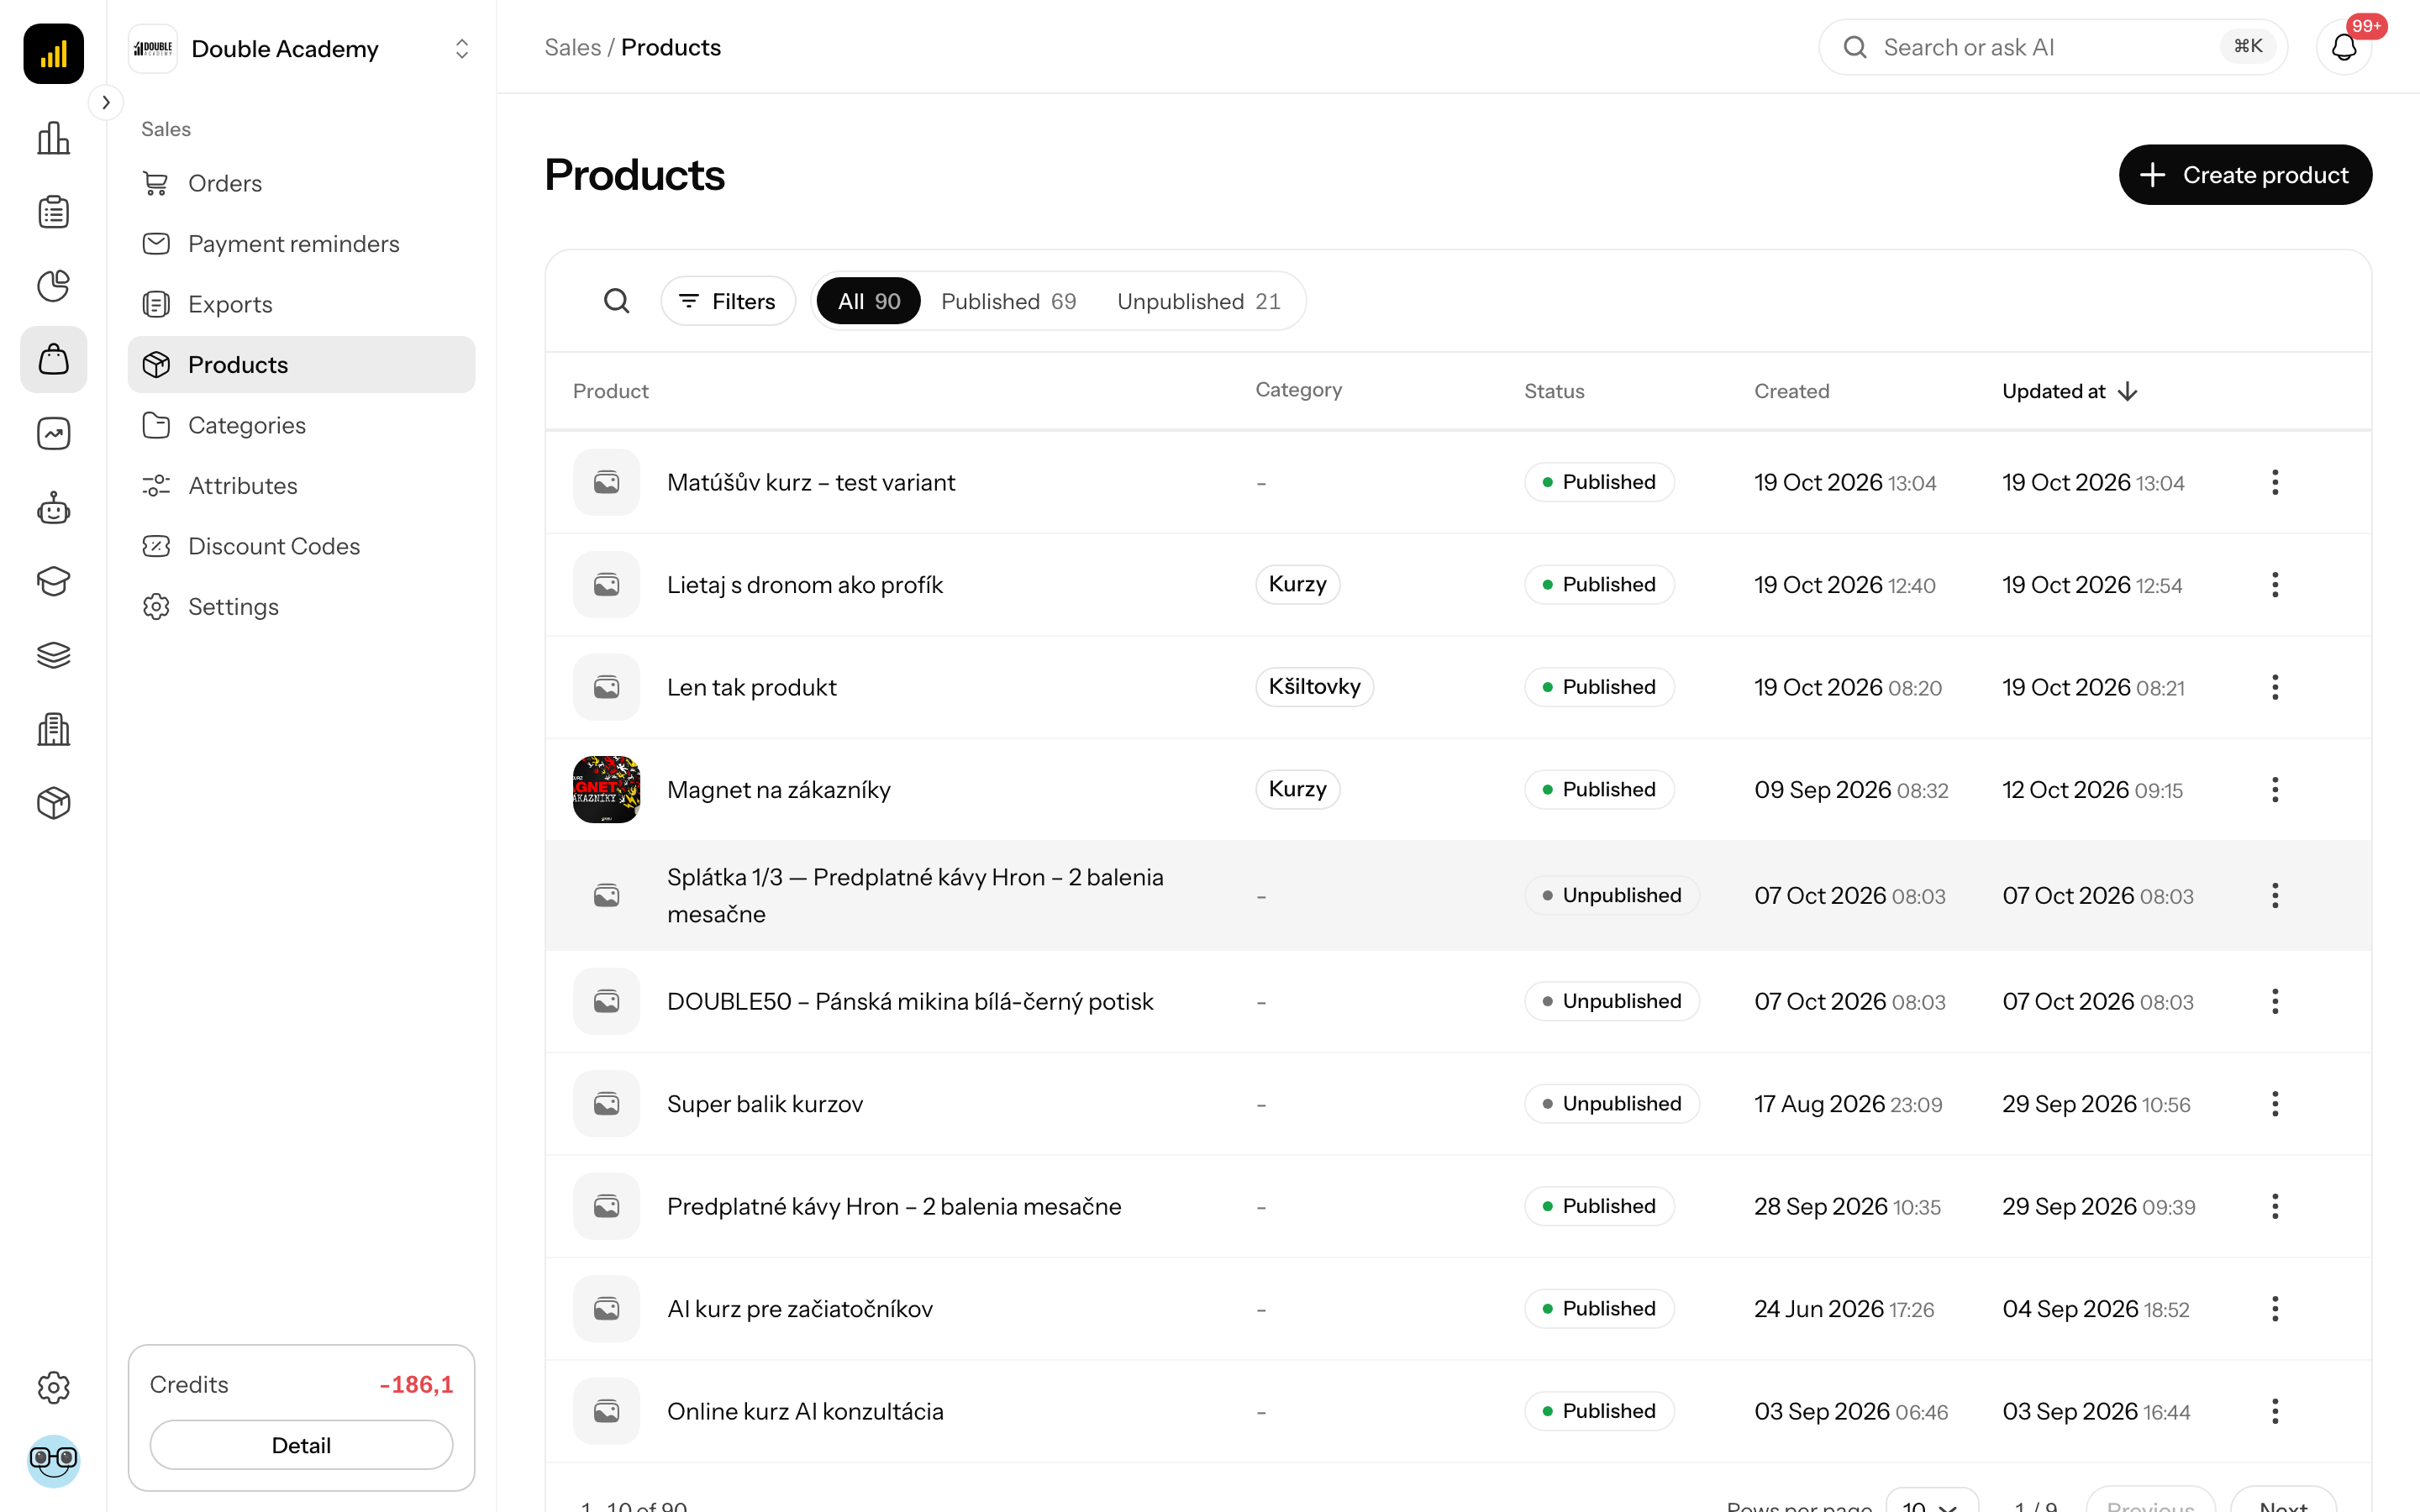
Task: Click the Sales breadcrumb link
Action: (x=572, y=47)
